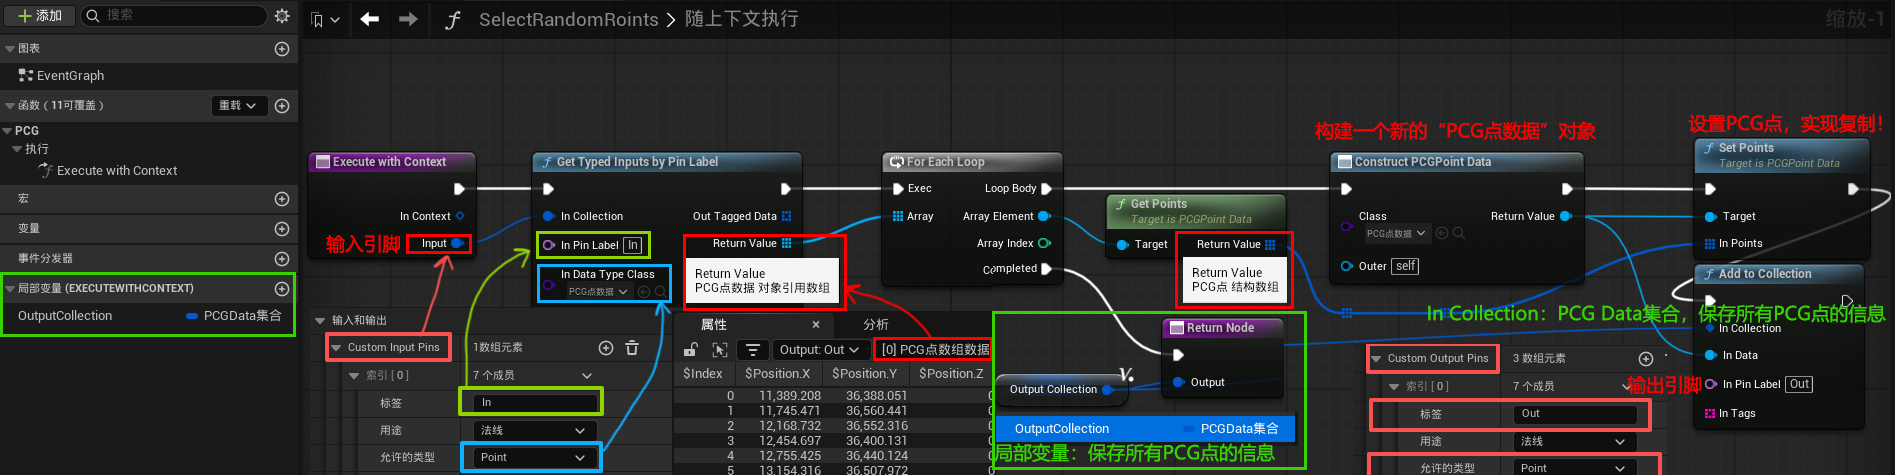
Task: Select the Return Node title
Action: coord(1220,328)
